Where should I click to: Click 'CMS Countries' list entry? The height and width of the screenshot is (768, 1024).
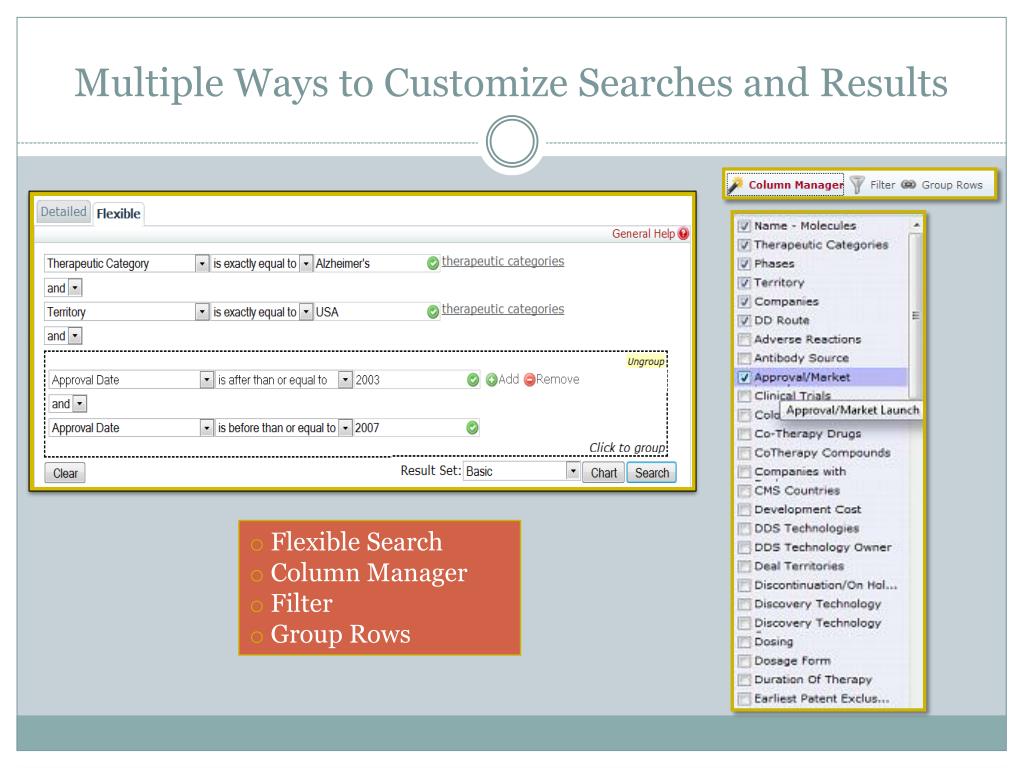click(797, 490)
